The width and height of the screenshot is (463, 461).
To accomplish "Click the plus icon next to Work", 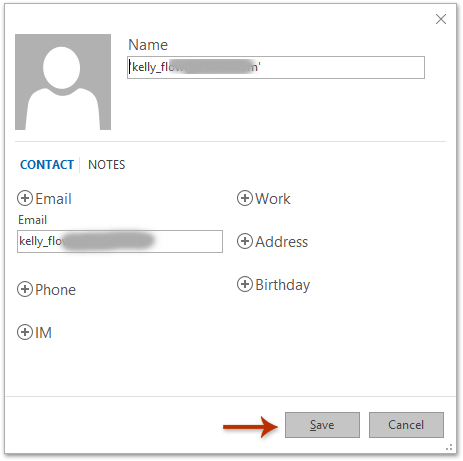I will pos(245,198).
